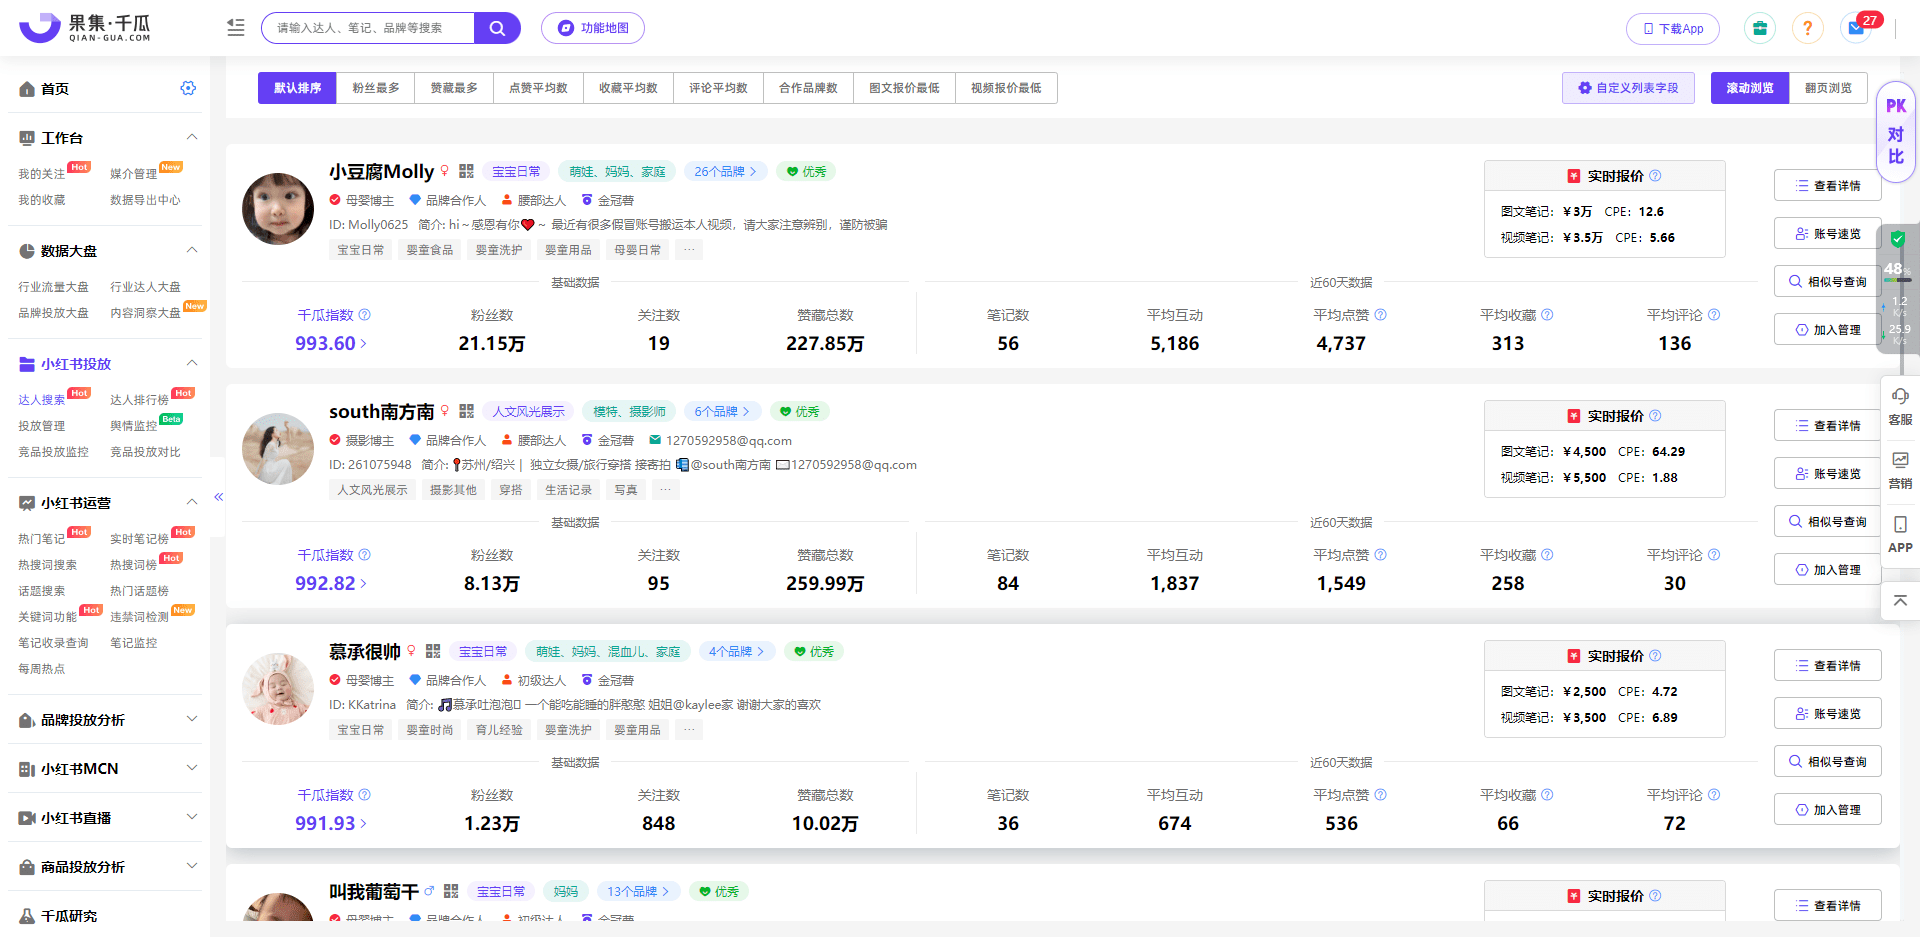The height and width of the screenshot is (937, 1920).
Task: Open QR code icon for 慕承很帅
Action: 433,651
